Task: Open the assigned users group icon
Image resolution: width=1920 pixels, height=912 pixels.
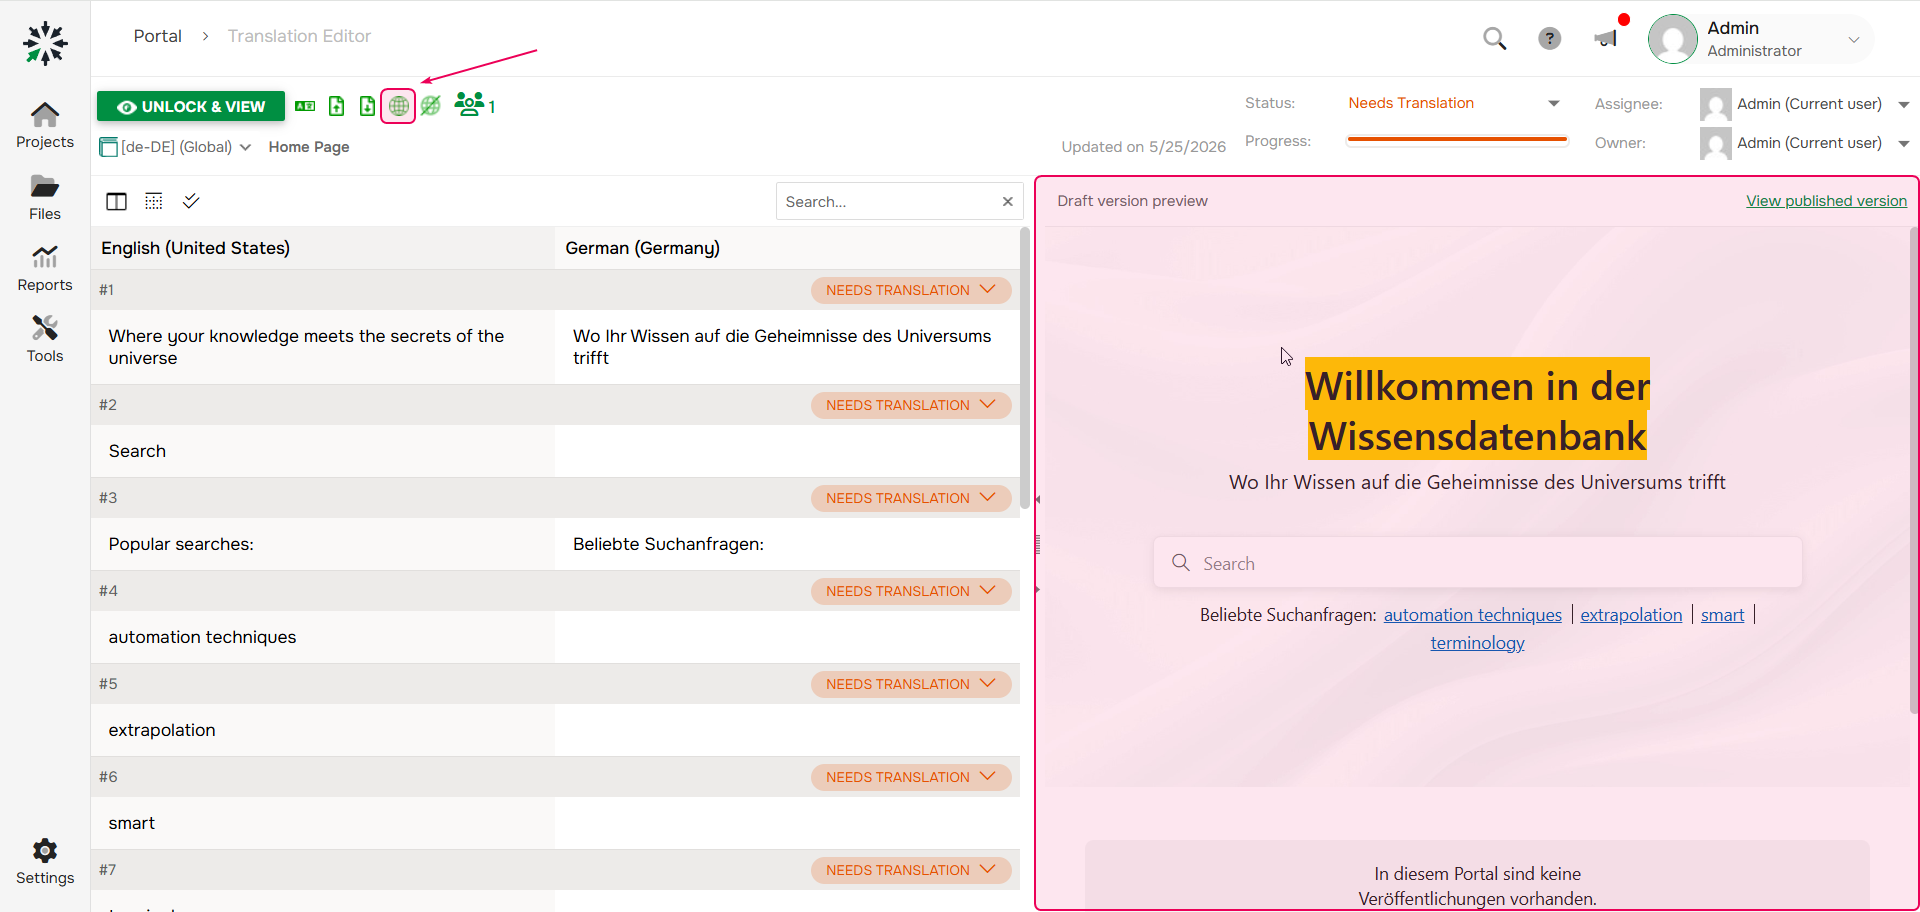Action: point(470,104)
